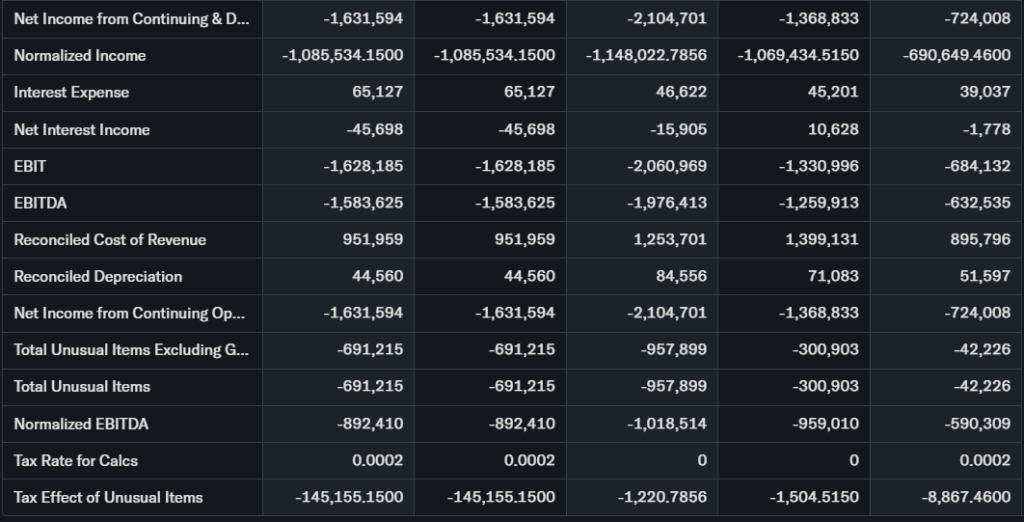The width and height of the screenshot is (1024, 522).
Task: Click the Tax Effect of Unusual Items label
Action: coord(108,498)
